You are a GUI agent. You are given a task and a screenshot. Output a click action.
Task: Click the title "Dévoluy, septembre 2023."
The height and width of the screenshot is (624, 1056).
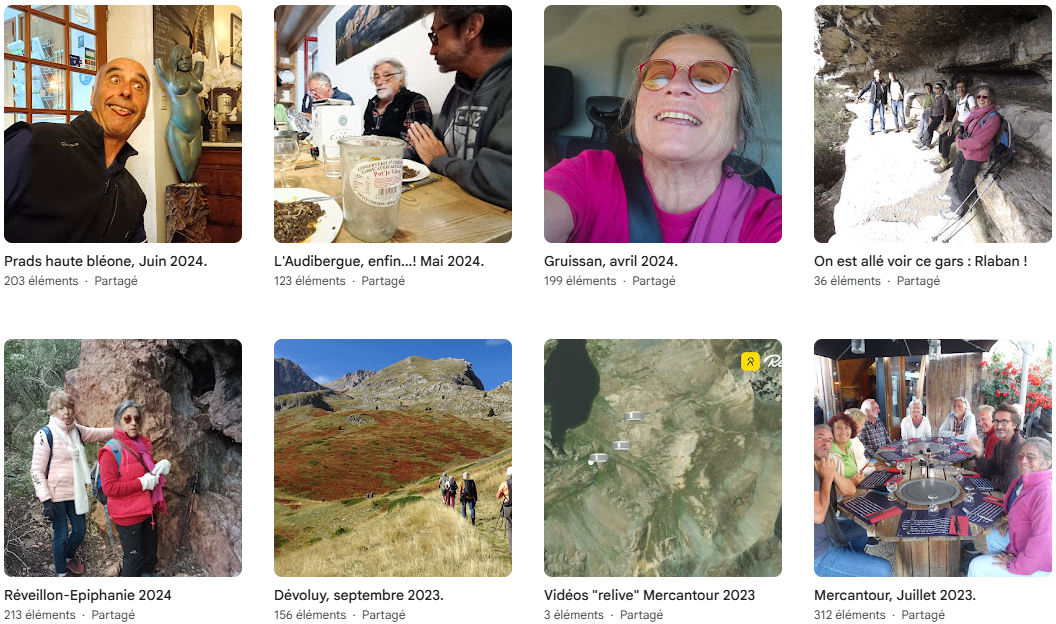[358, 595]
